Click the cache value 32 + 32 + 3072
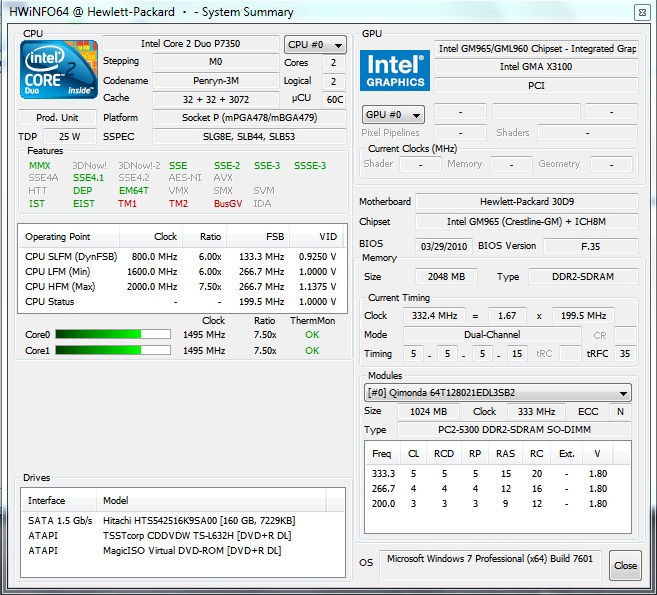Screen dimensions: 657x595 tap(216, 99)
